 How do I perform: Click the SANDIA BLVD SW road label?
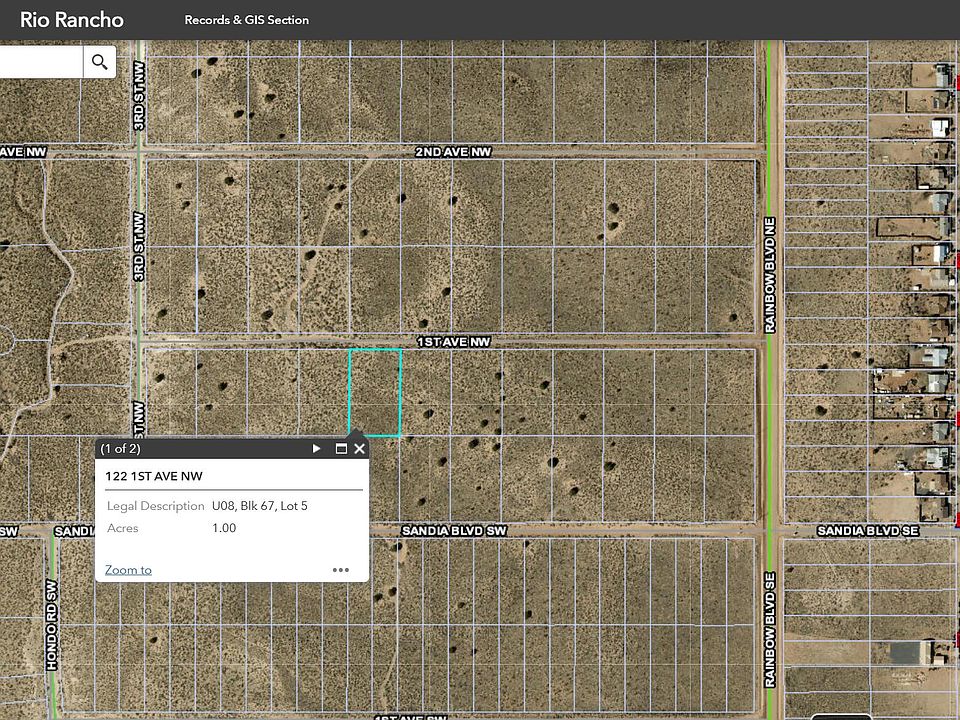[454, 531]
